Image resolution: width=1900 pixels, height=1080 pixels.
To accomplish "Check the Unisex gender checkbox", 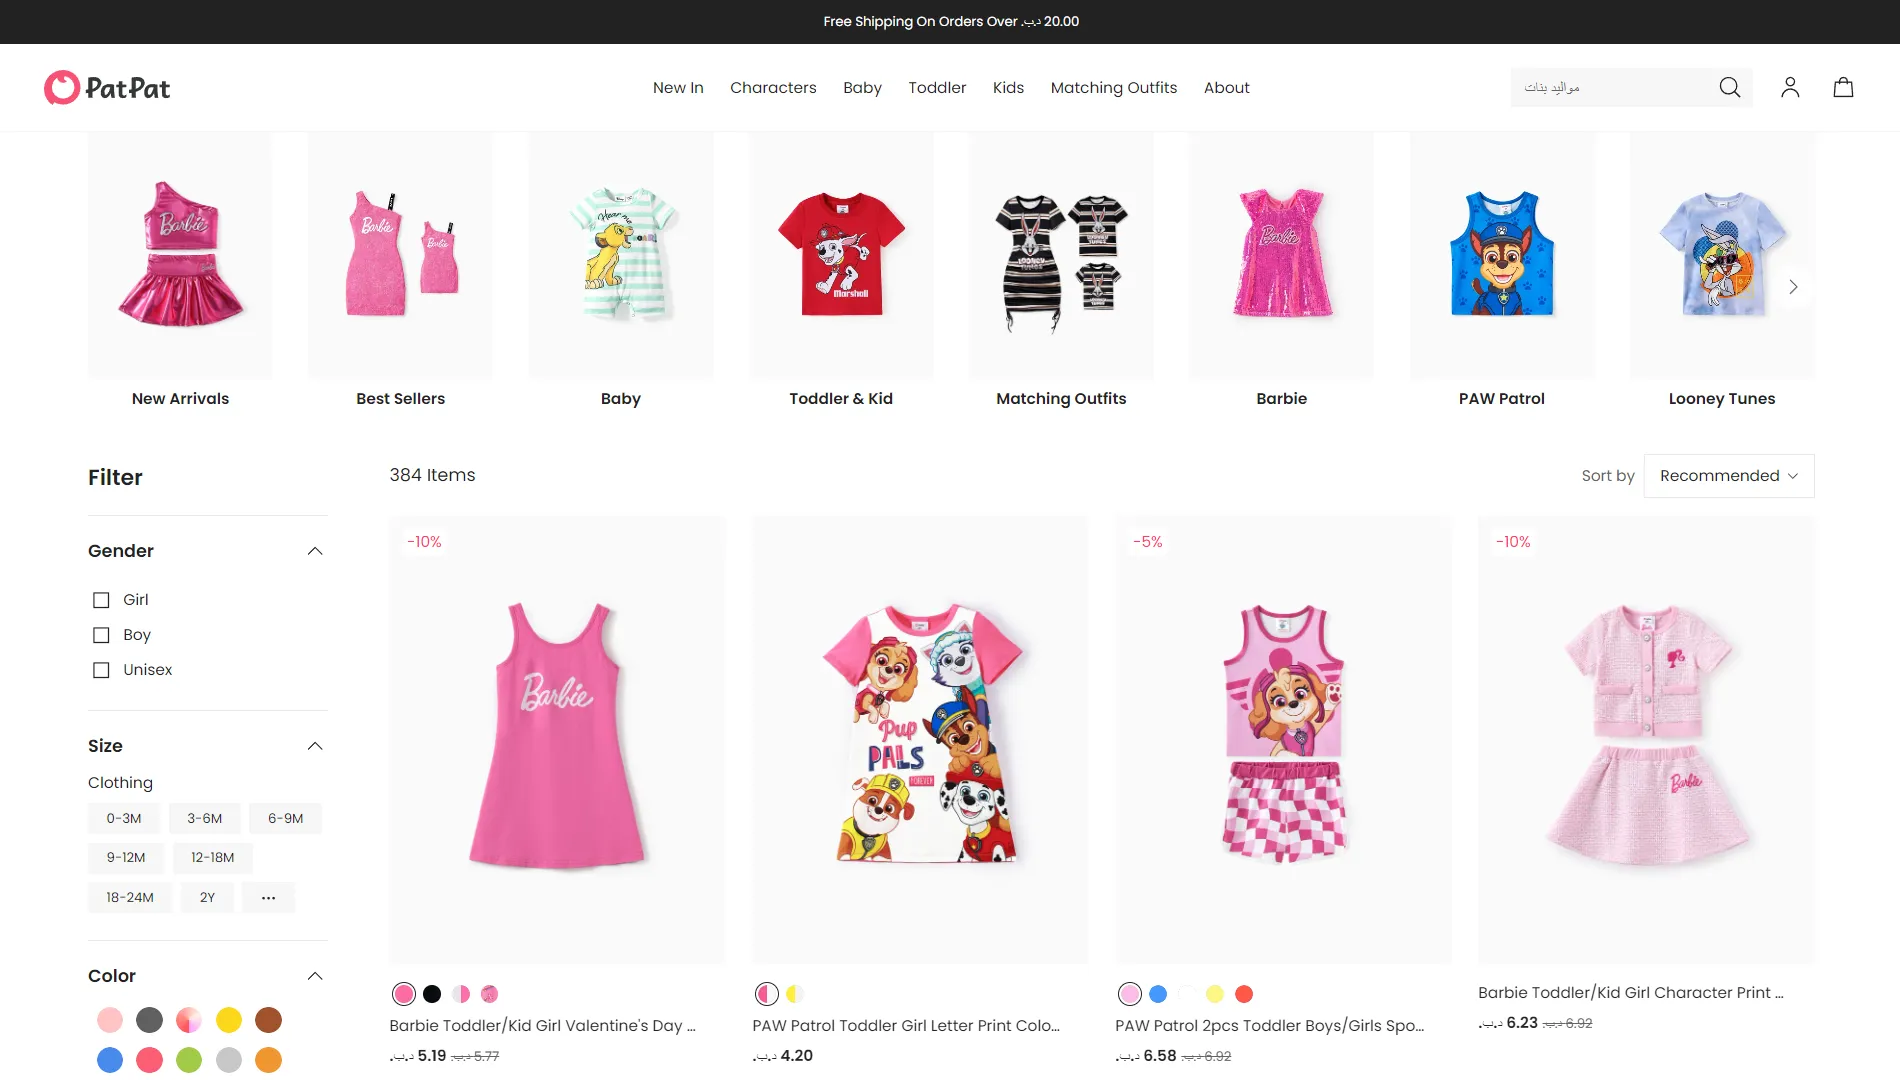I will pyautogui.click(x=101, y=670).
